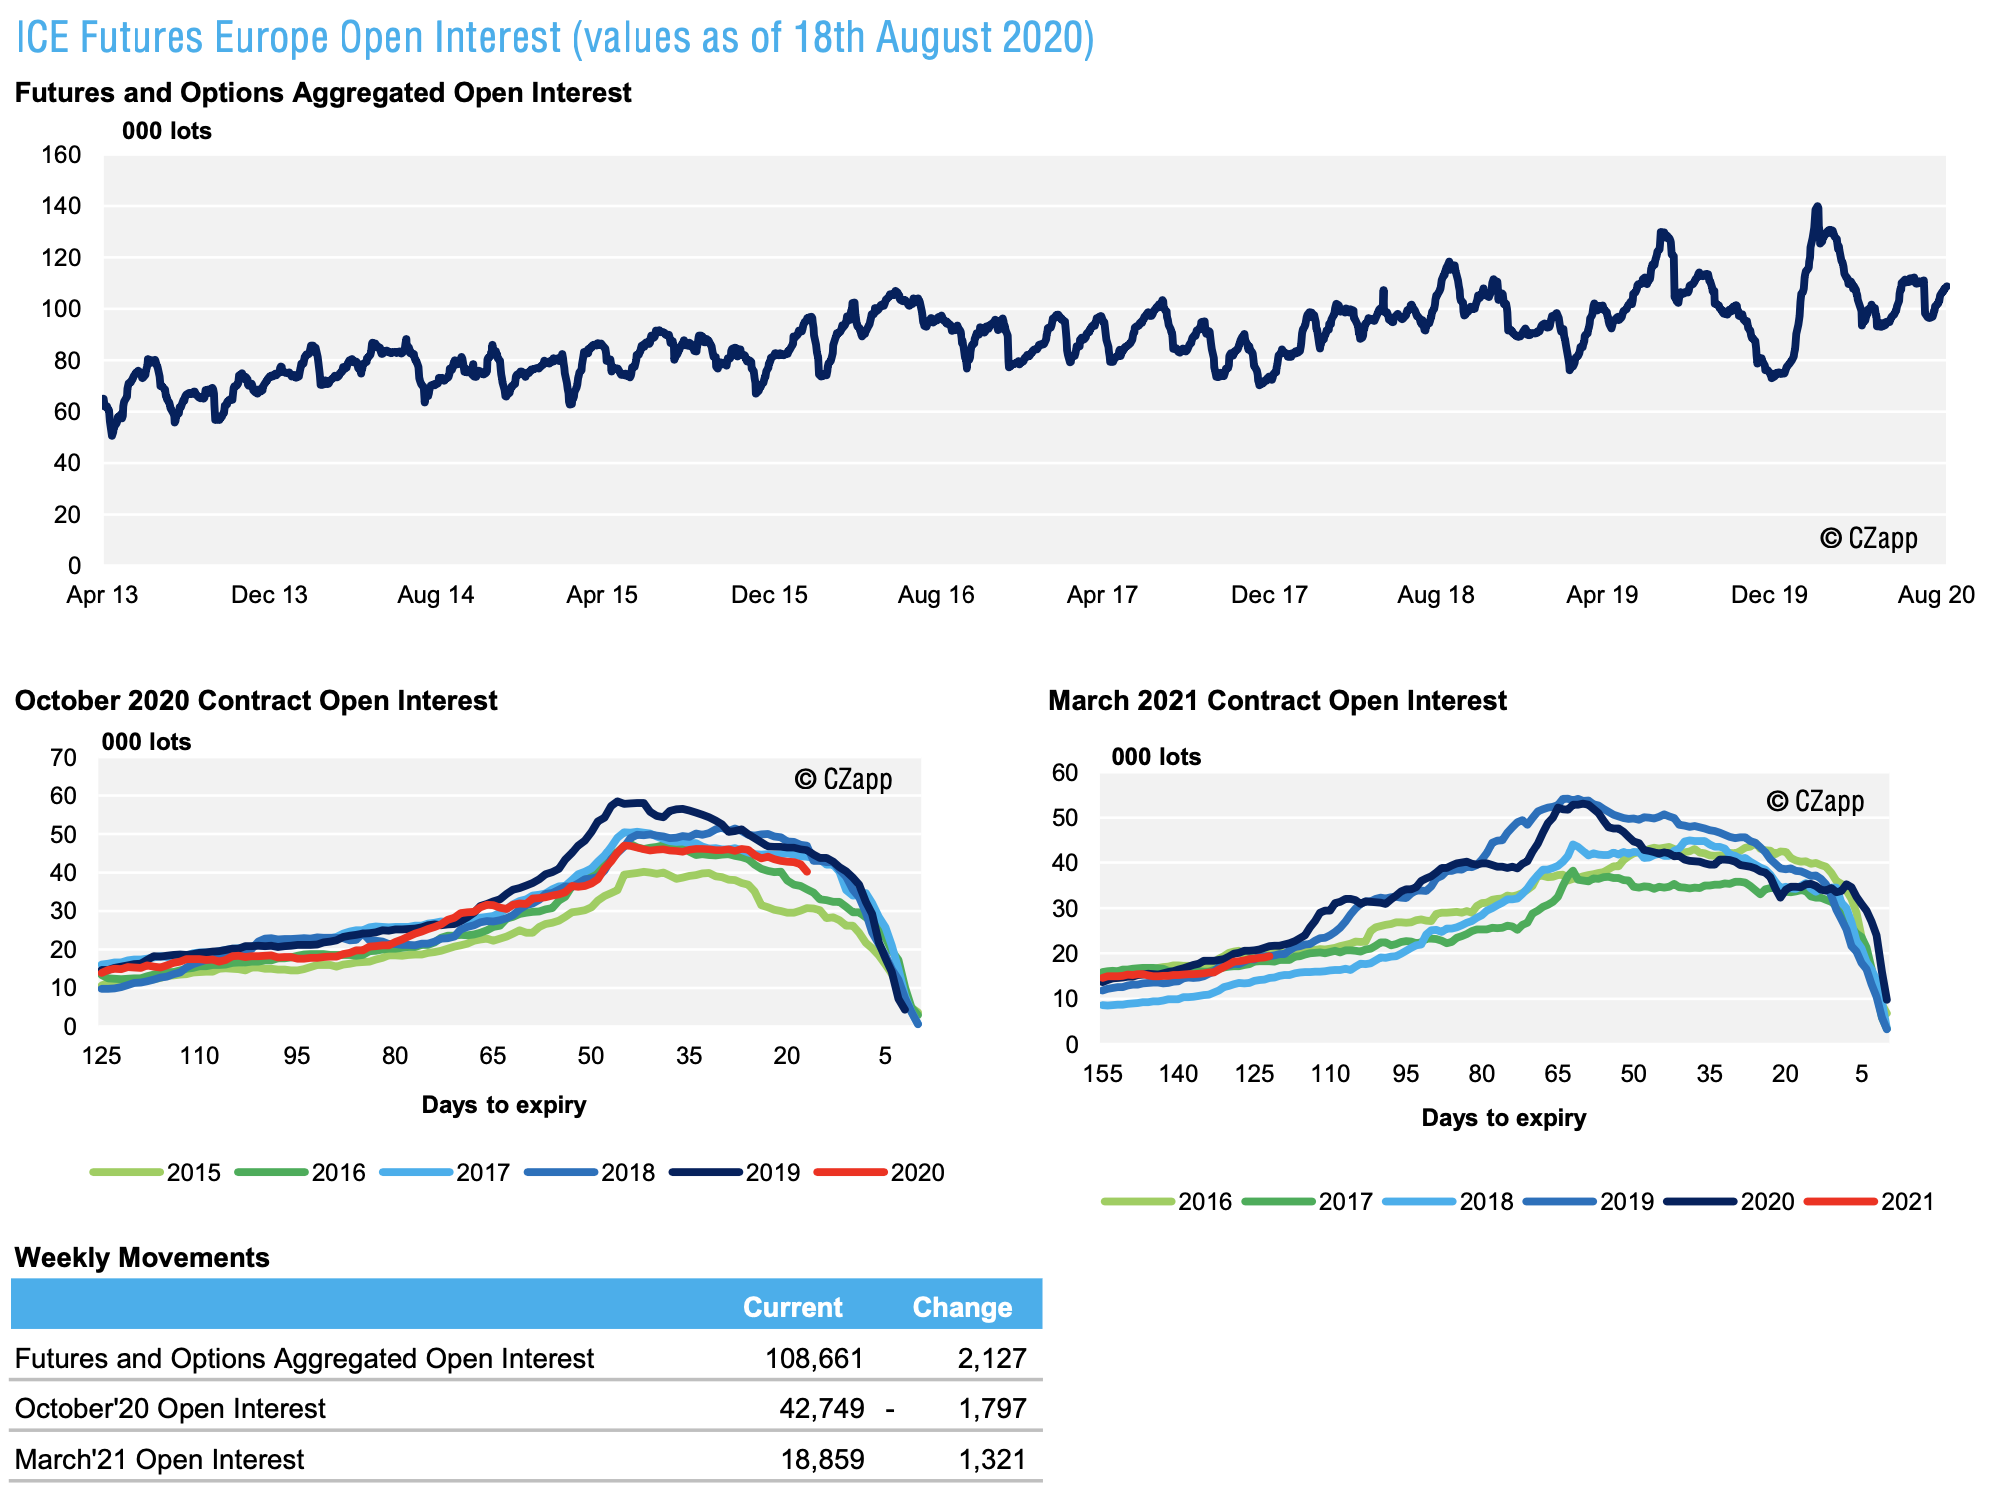The height and width of the screenshot is (1500, 1994).
Task: Click the 160 y-axis label on the top chart
Action: 61,154
